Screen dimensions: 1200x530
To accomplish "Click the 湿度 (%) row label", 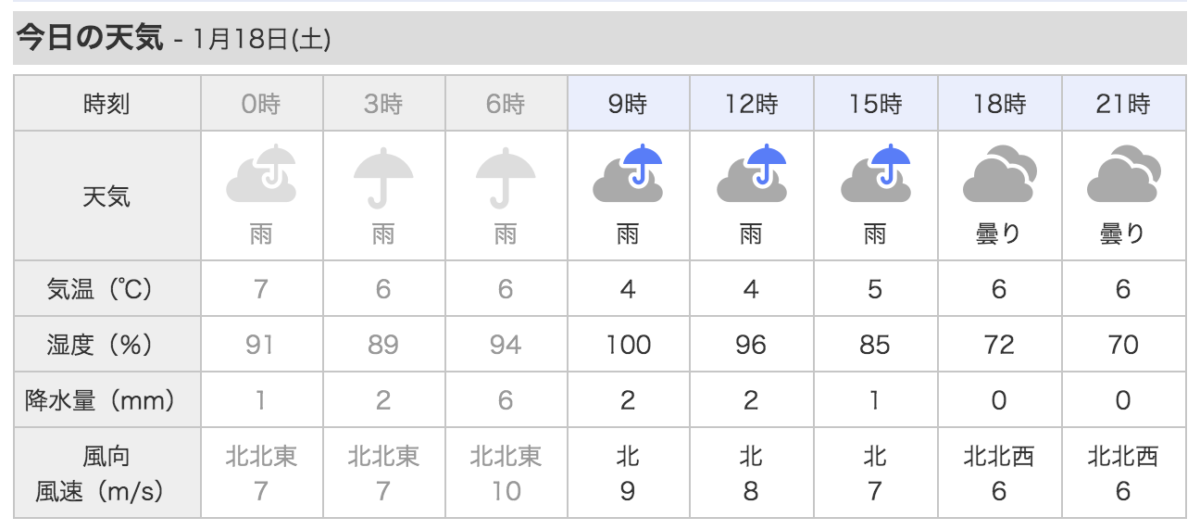I will pyautogui.click(x=106, y=345).
